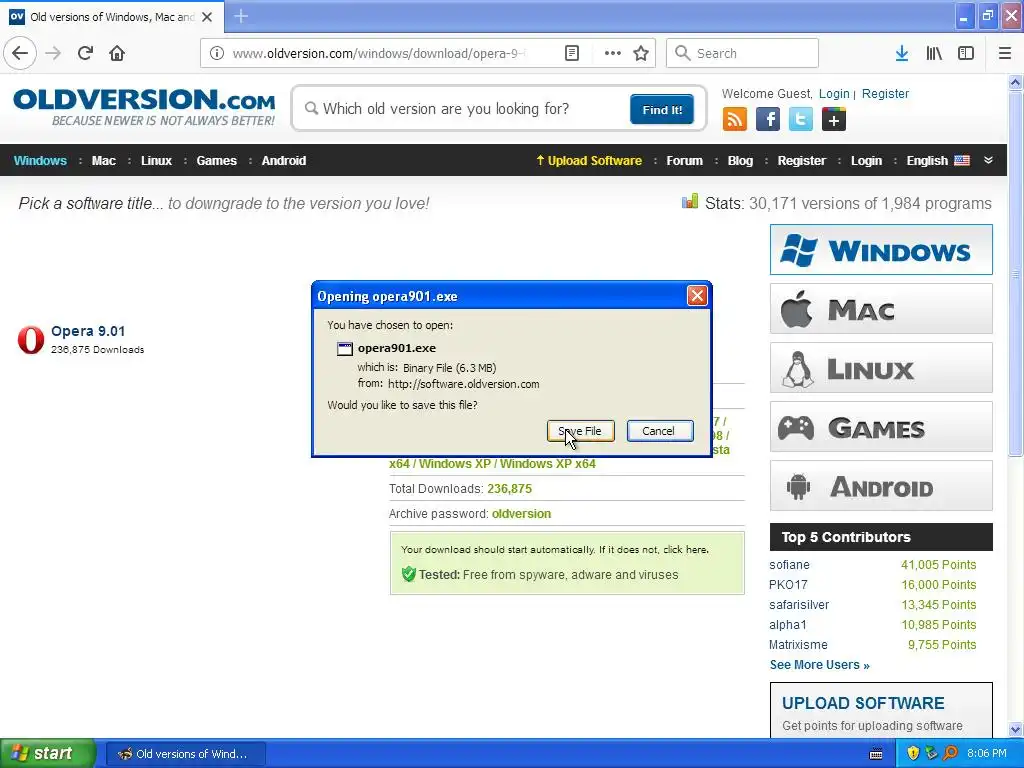
Task: Cancel the opera901.exe download dialog
Action: (660, 431)
